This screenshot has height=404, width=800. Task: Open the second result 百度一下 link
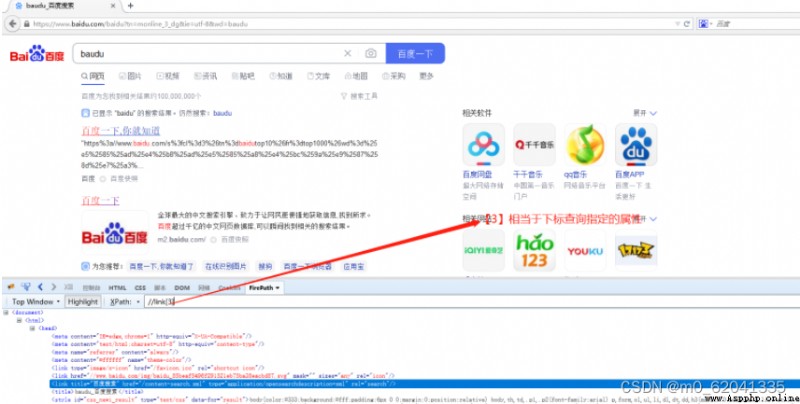(101, 200)
